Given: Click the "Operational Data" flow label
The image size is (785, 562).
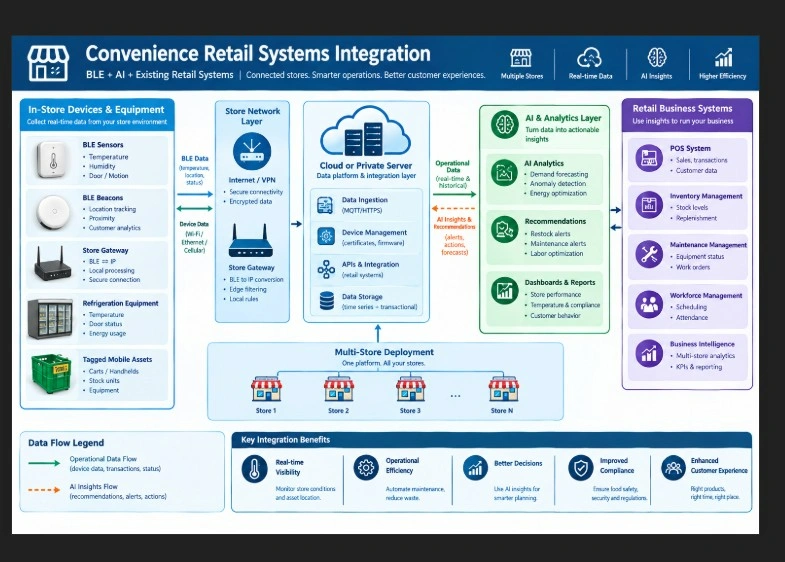Looking at the screenshot, I should [453, 167].
